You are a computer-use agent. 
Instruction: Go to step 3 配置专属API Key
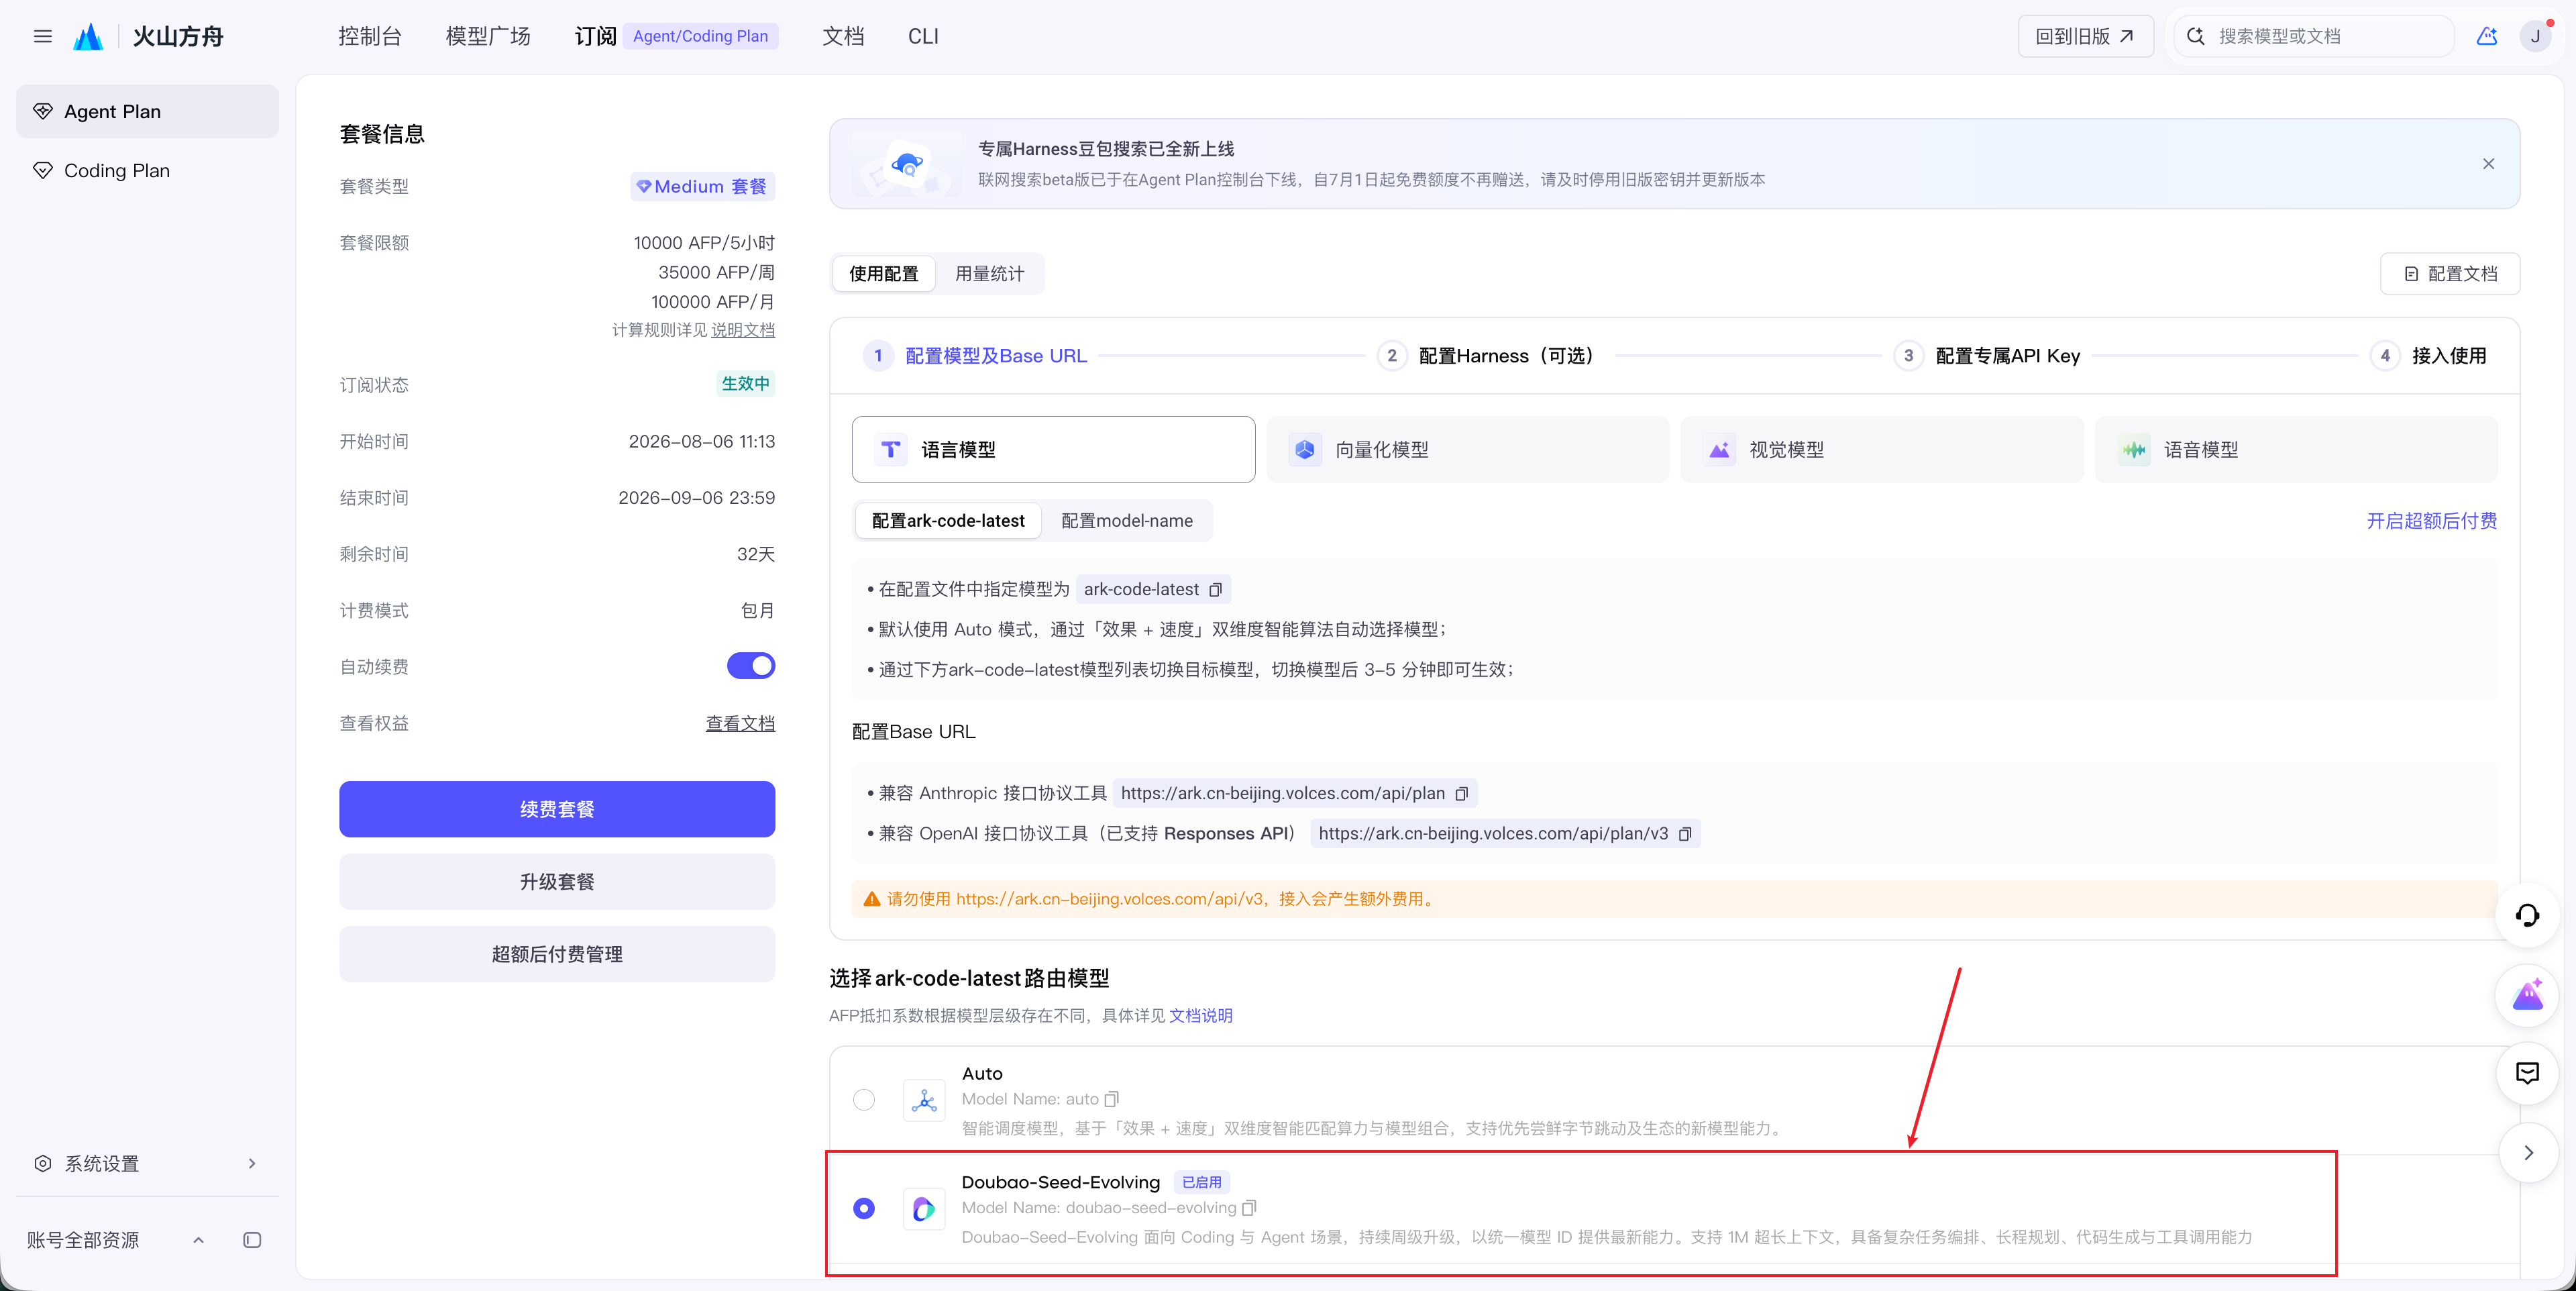(x=1987, y=356)
